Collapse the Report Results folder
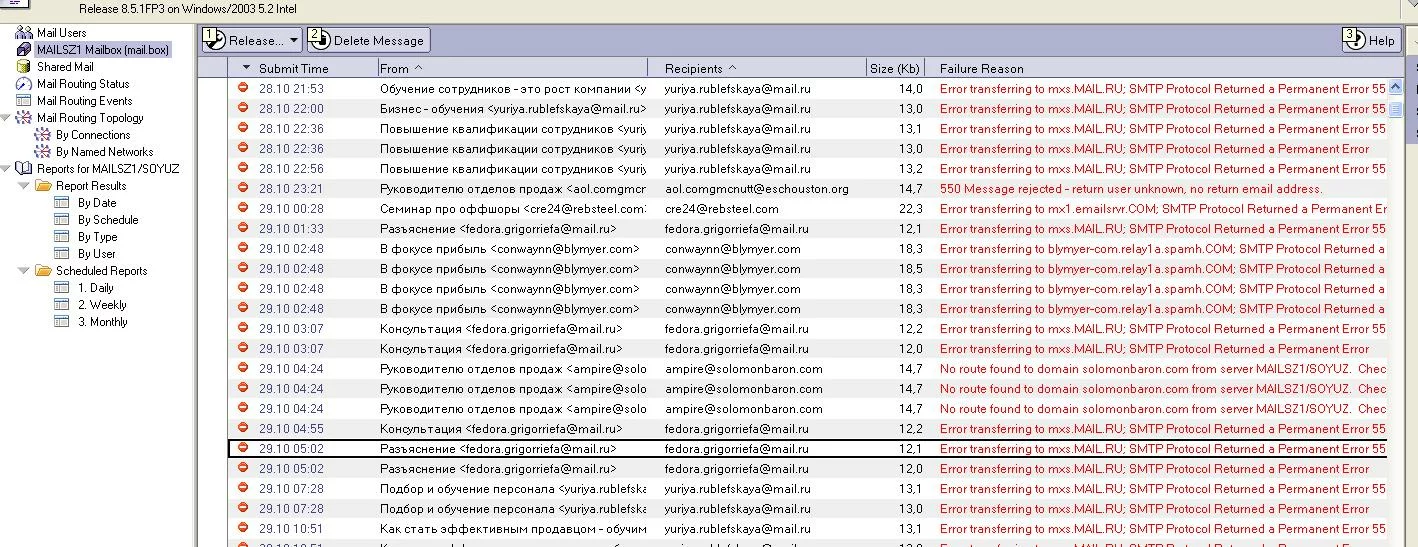 [24, 186]
